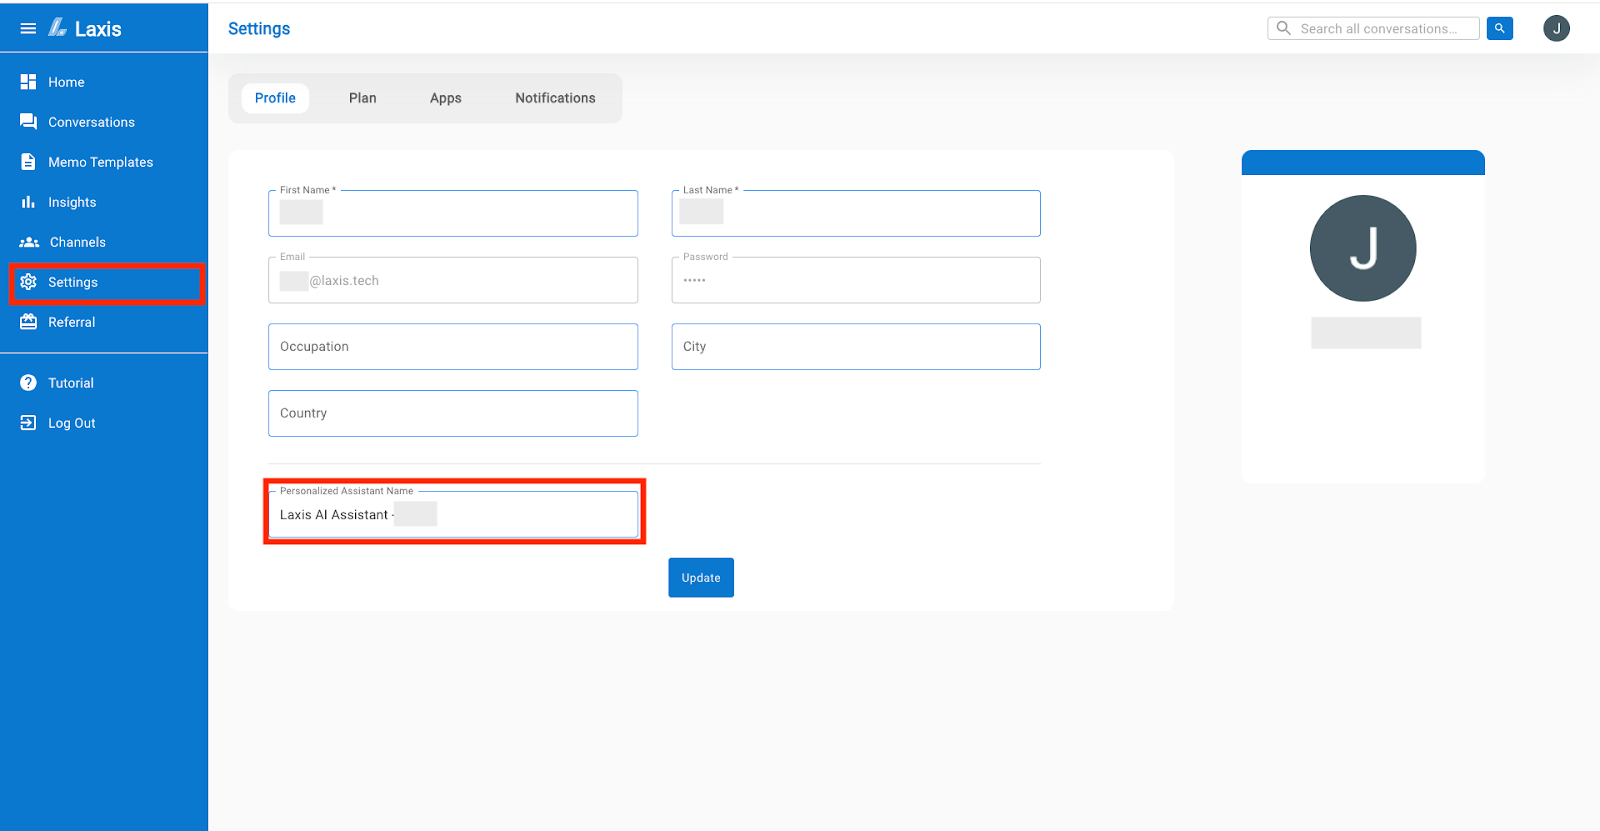Open Referral in sidebar
The width and height of the screenshot is (1600, 831).
(104, 322)
